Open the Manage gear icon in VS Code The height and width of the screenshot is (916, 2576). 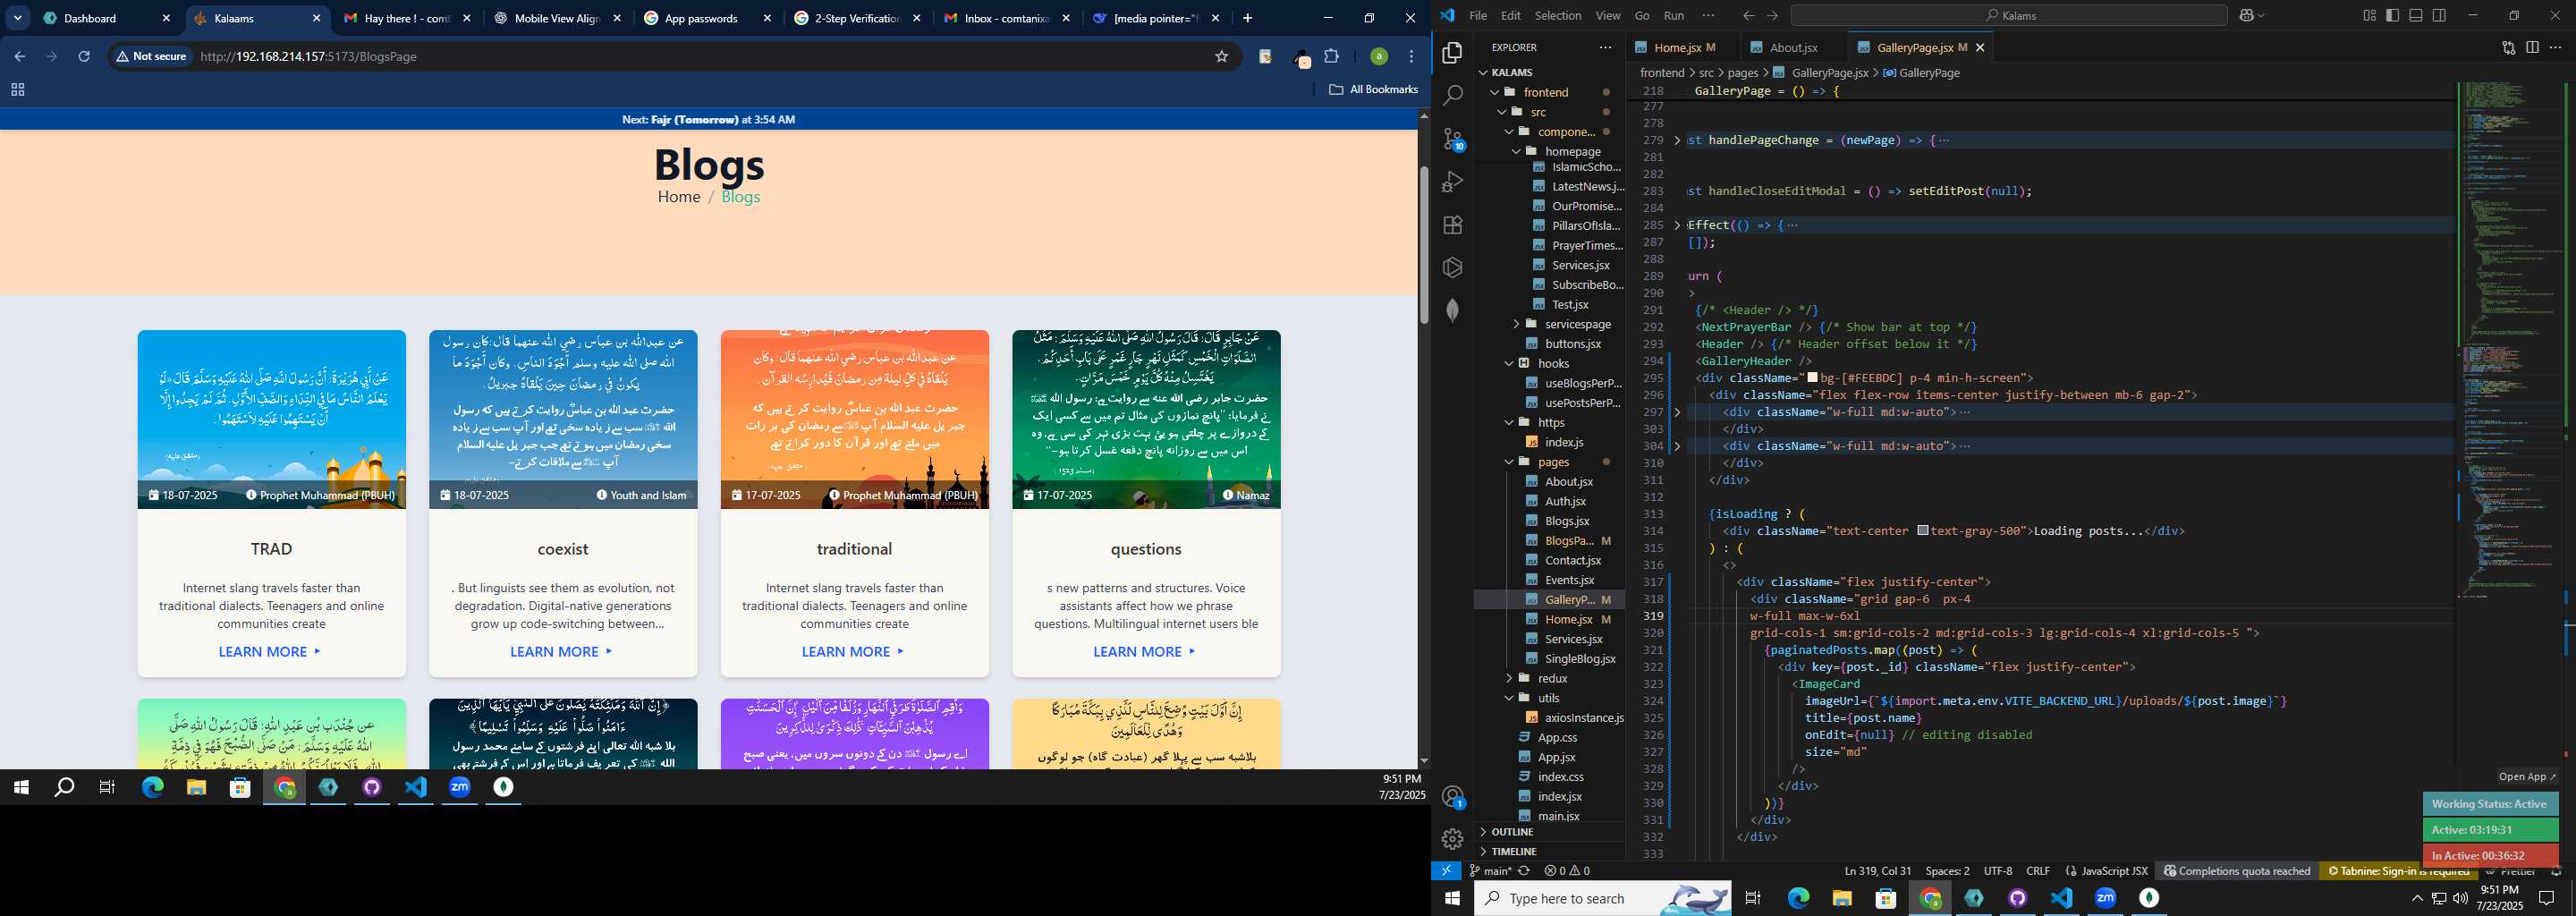pos(1452,839)
